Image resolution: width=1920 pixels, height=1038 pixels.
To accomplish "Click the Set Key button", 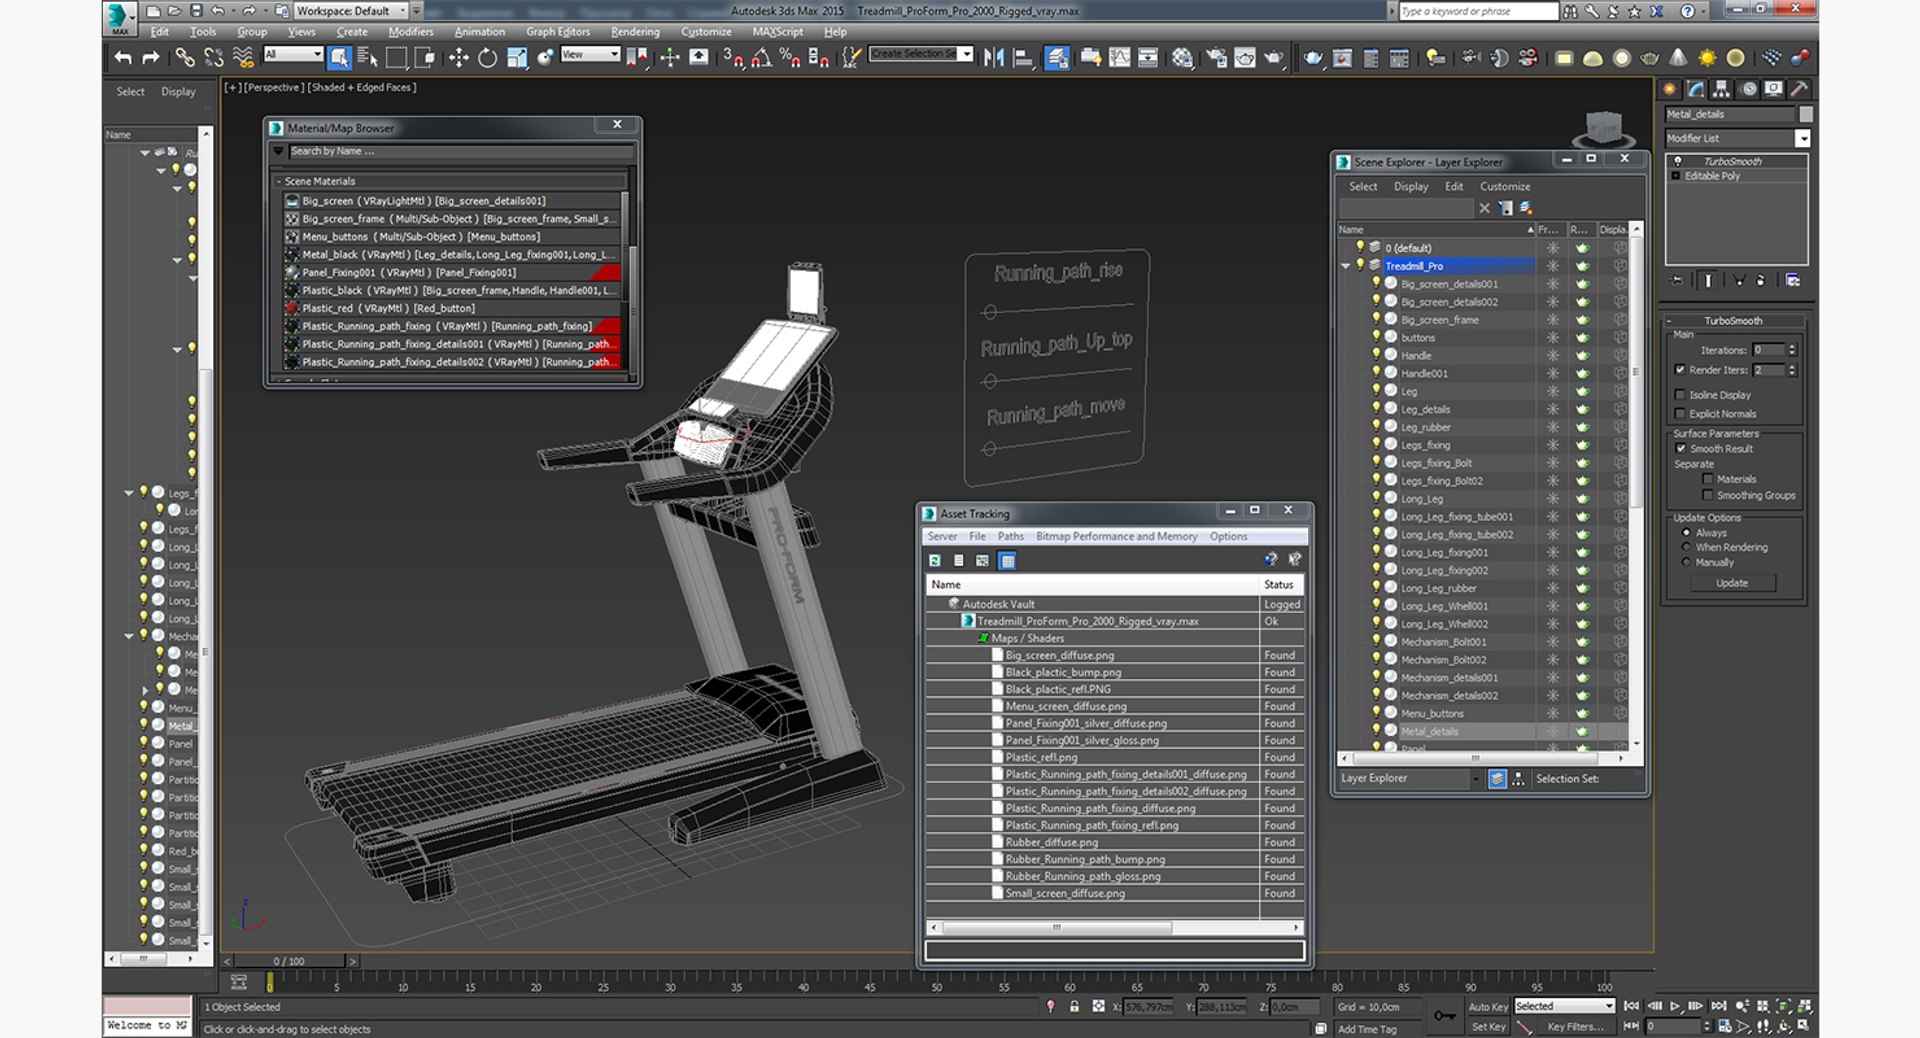I will click(1488, 1027).
